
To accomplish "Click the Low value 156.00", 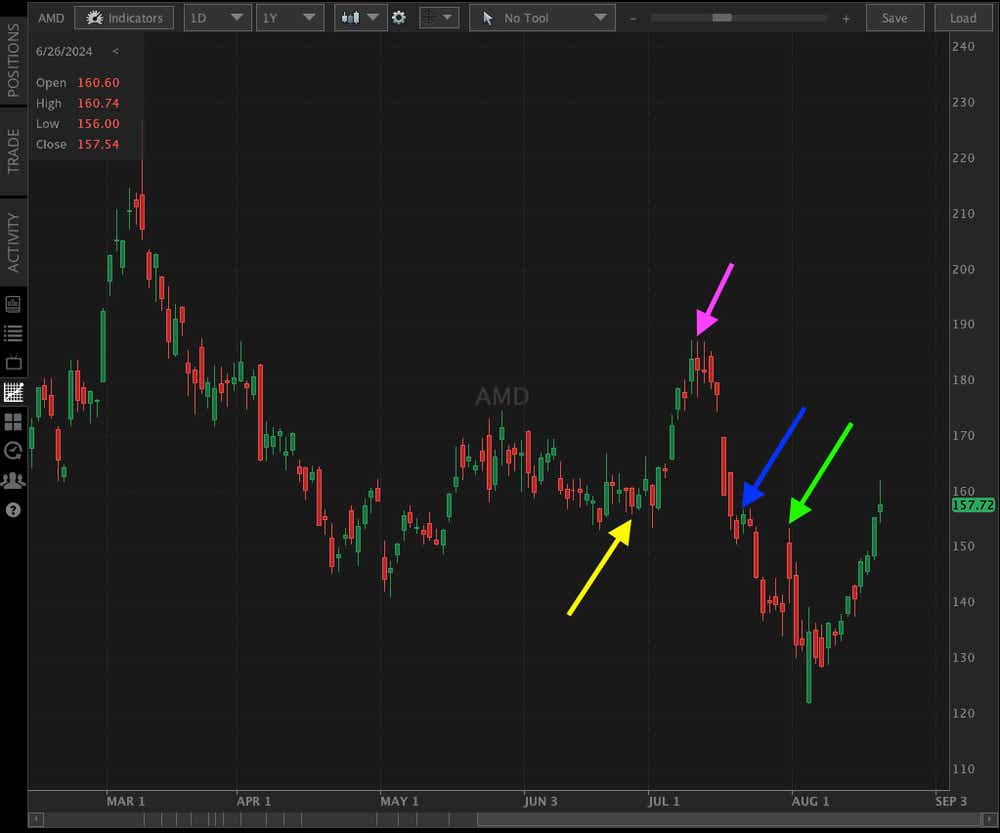I will click(98, 123).
